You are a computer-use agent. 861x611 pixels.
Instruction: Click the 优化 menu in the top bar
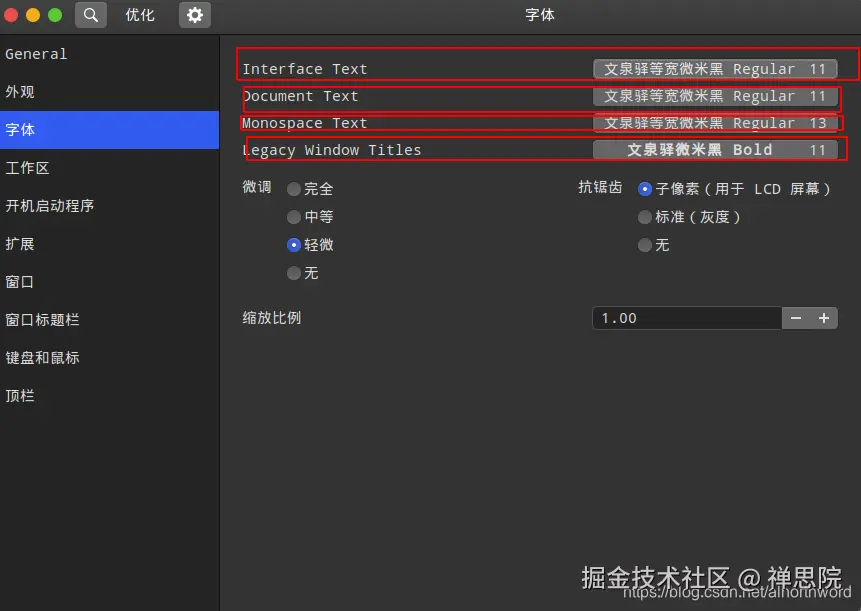[139, 15]
